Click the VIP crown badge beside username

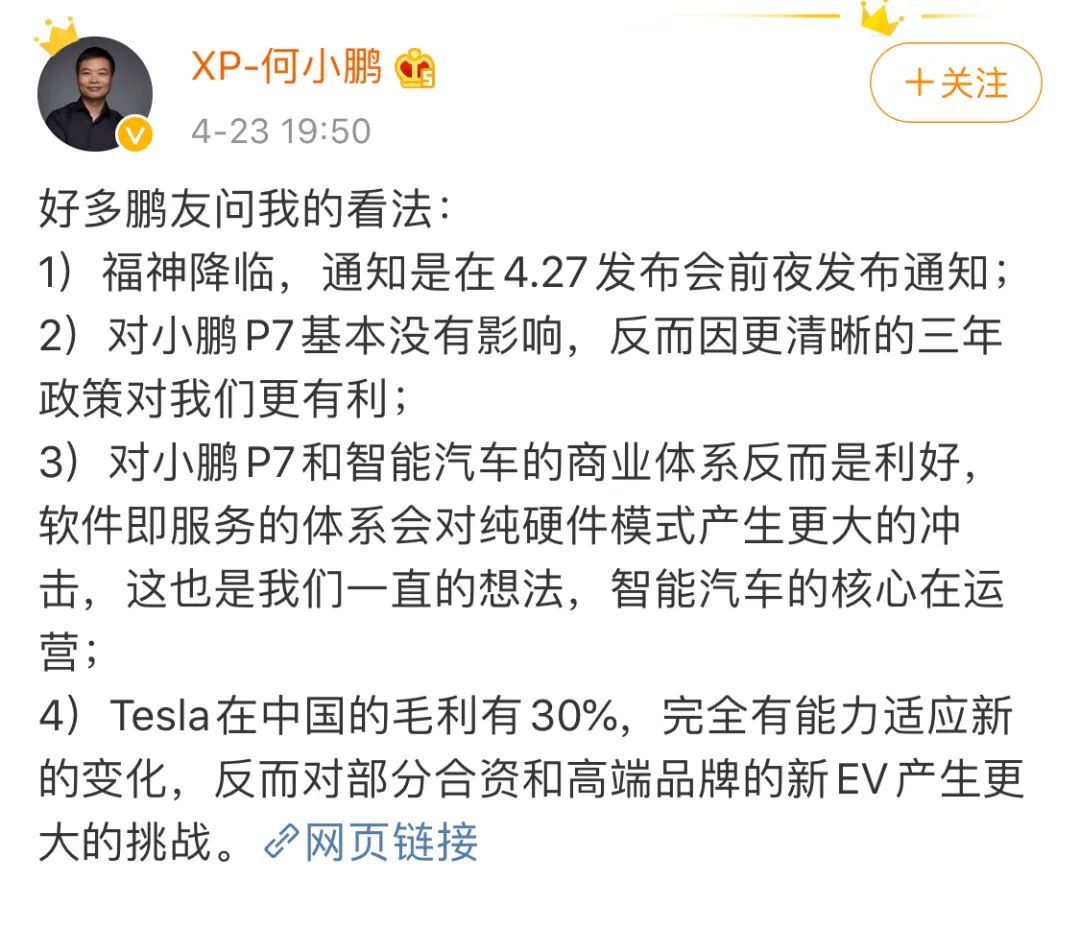coord(415,70)
